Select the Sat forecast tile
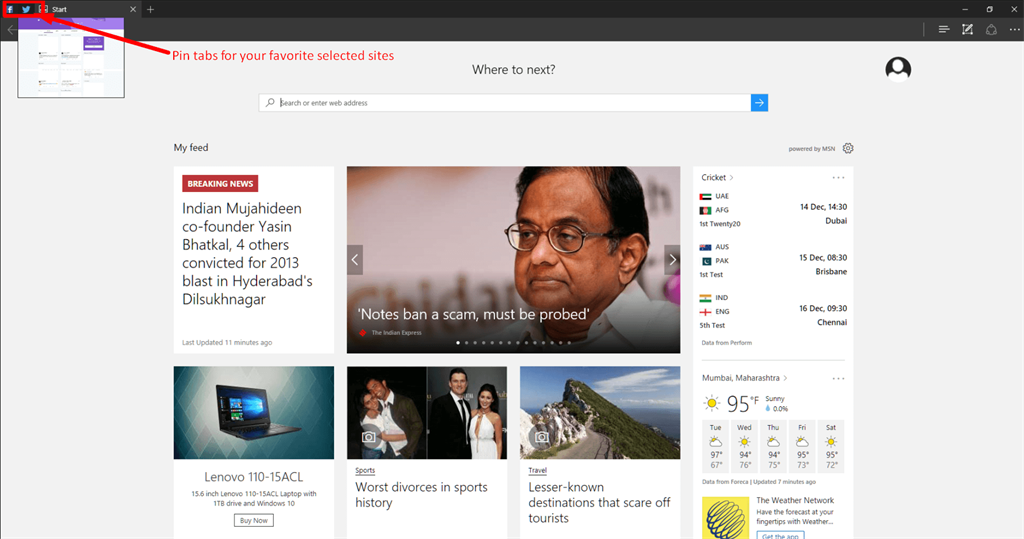 pos(831,446)
